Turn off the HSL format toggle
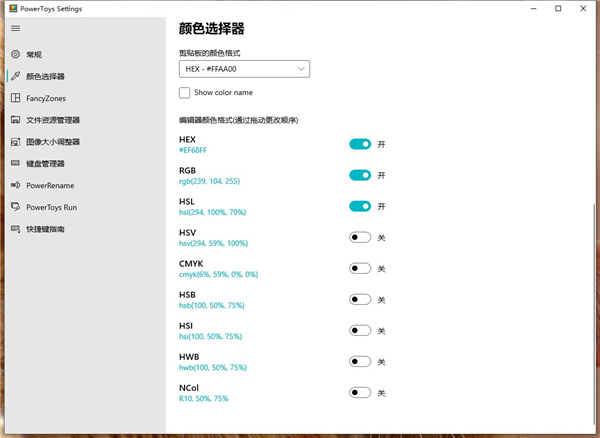The height and width of the screenshot is (438, 600). pos(360,206)
